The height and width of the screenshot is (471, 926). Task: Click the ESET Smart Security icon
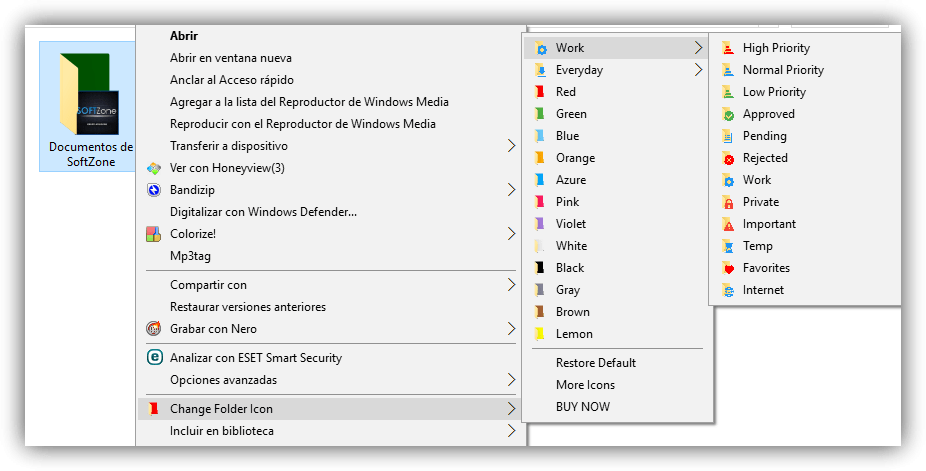154,358
